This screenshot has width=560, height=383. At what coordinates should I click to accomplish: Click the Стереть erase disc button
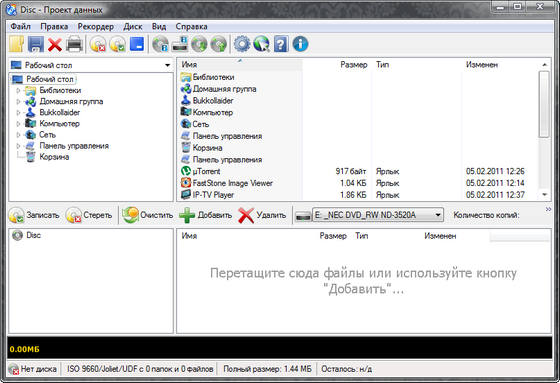[89, 215]
